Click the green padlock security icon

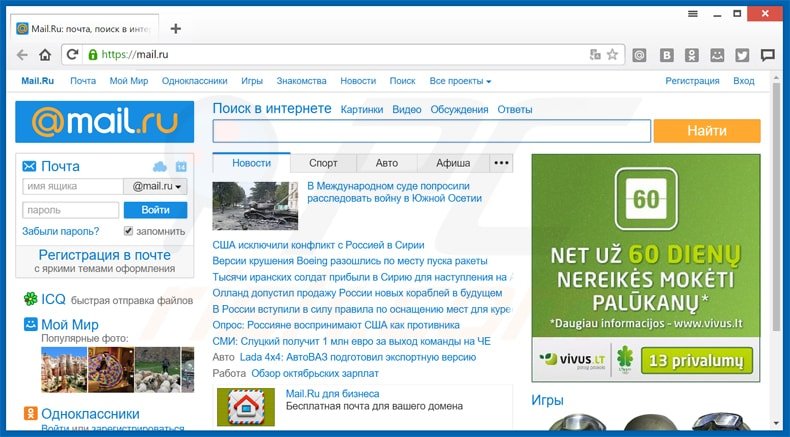[x=93, y=54]
